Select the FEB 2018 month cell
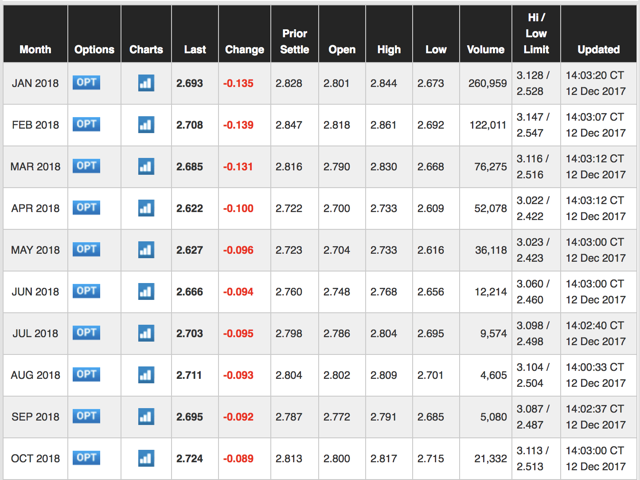 (x=35, y=125)
